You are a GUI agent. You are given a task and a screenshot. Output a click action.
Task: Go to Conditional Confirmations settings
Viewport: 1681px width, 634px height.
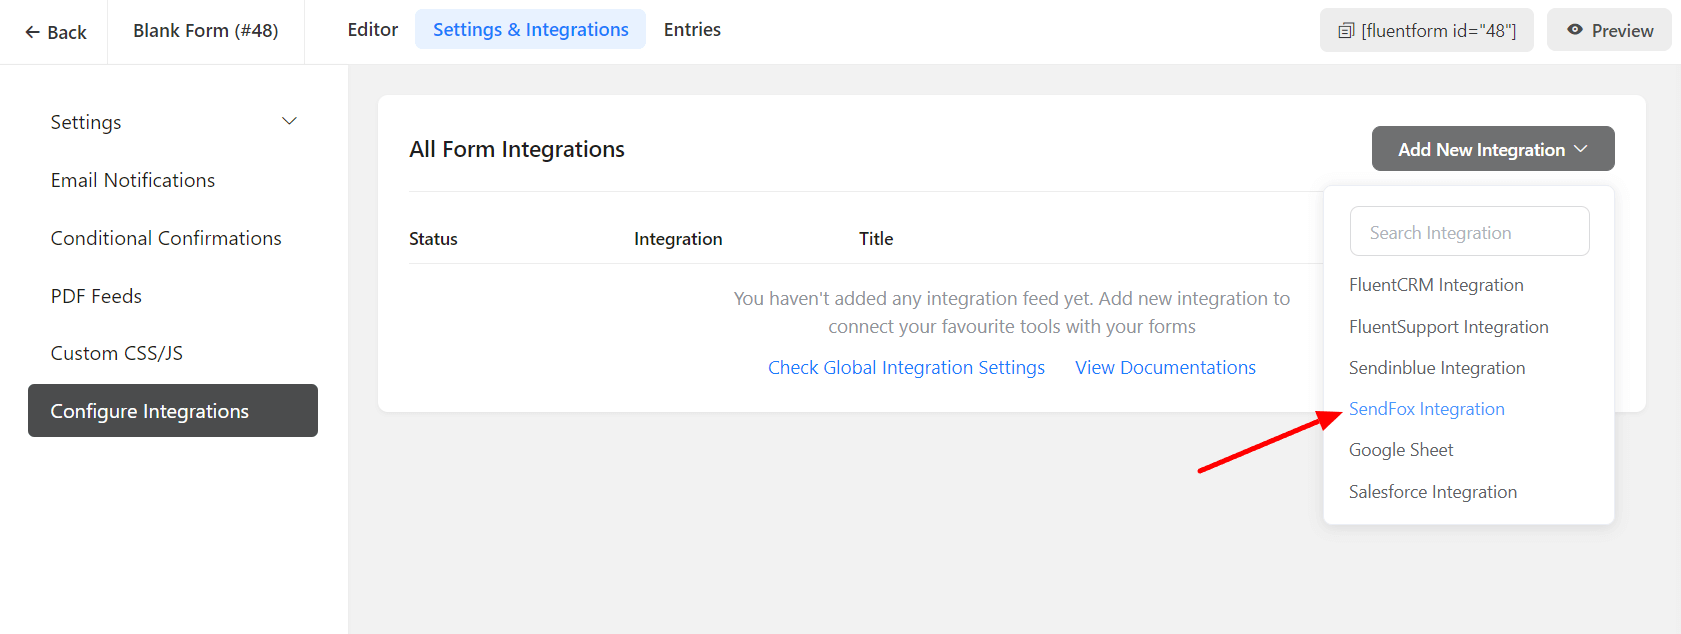pyautogui.click(x=166, y=238)
